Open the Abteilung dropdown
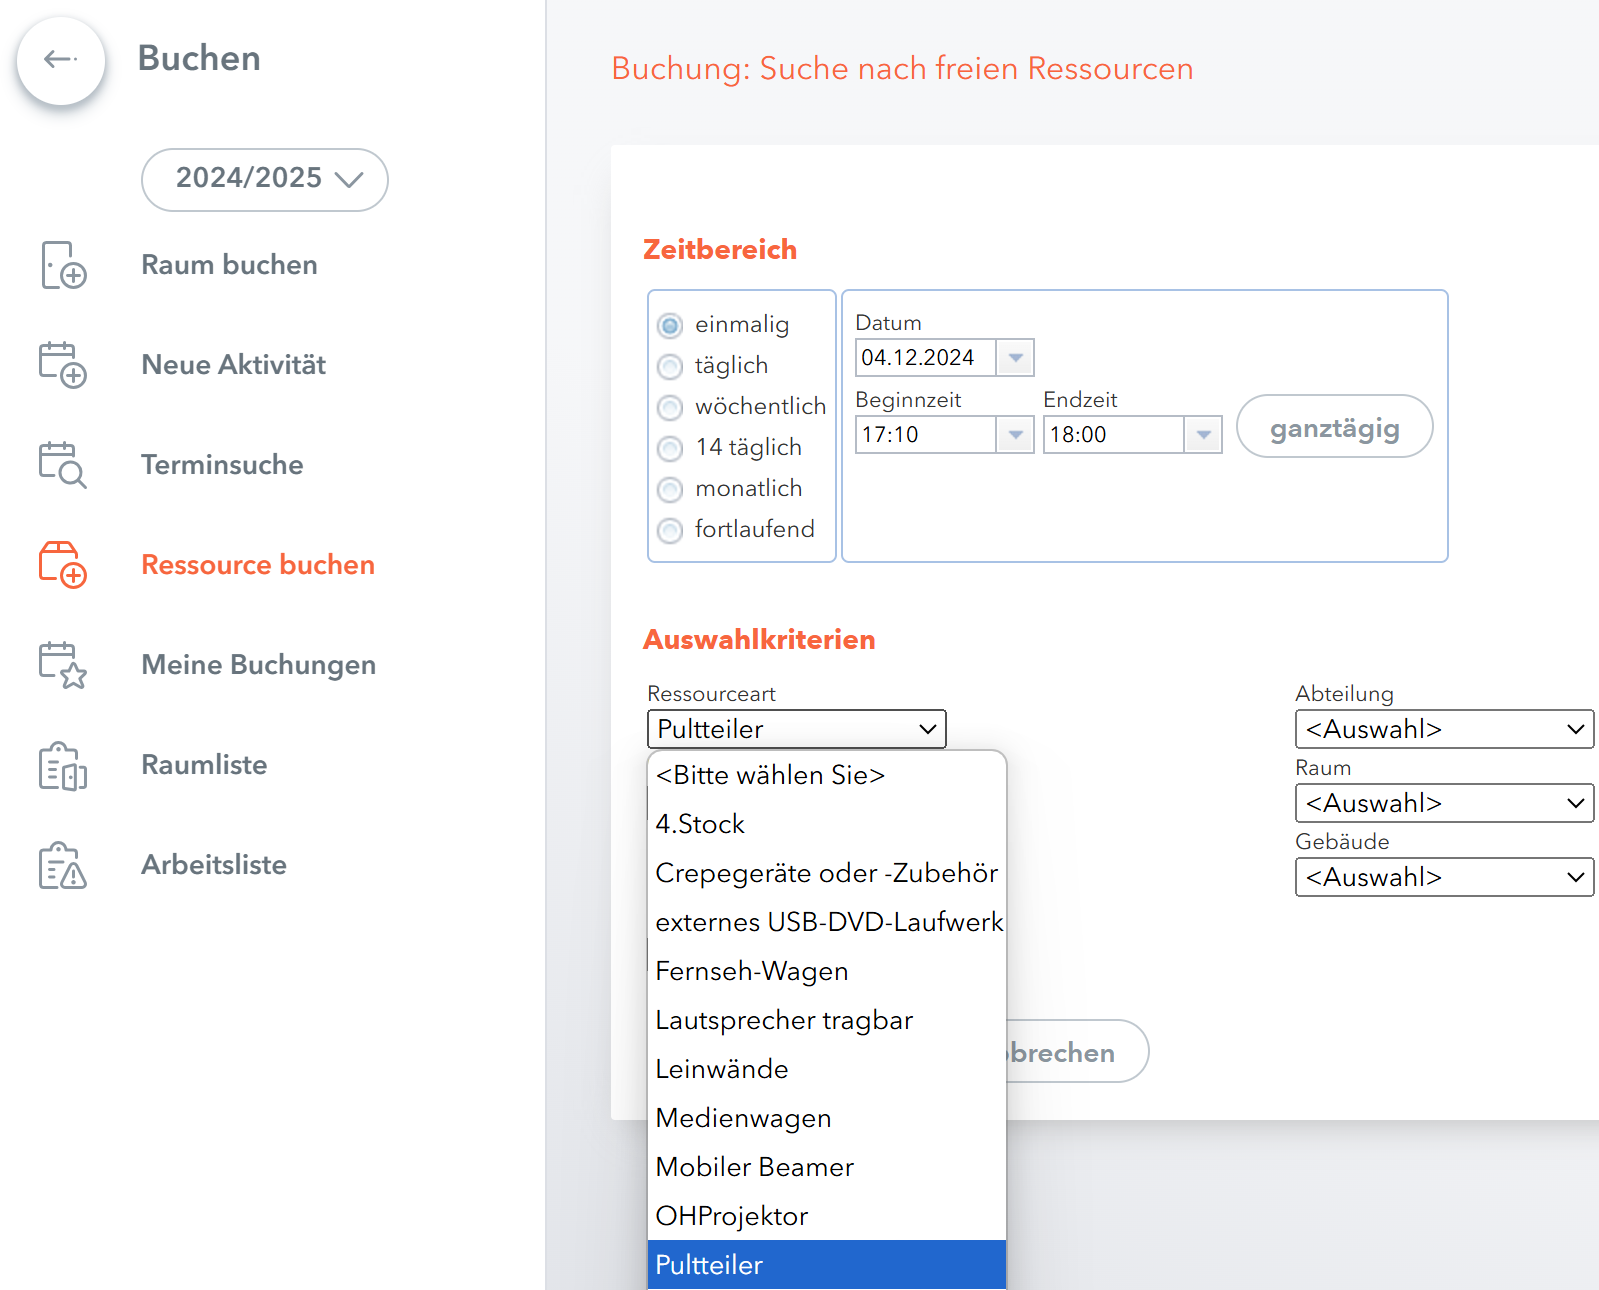 tap(1444, 729)
